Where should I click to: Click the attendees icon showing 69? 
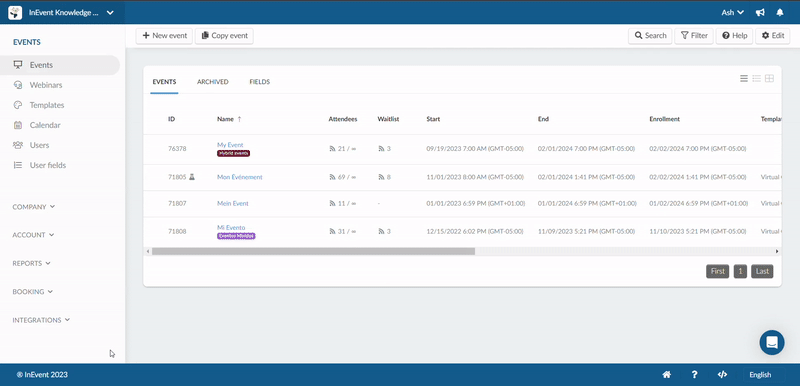point(333,177)
